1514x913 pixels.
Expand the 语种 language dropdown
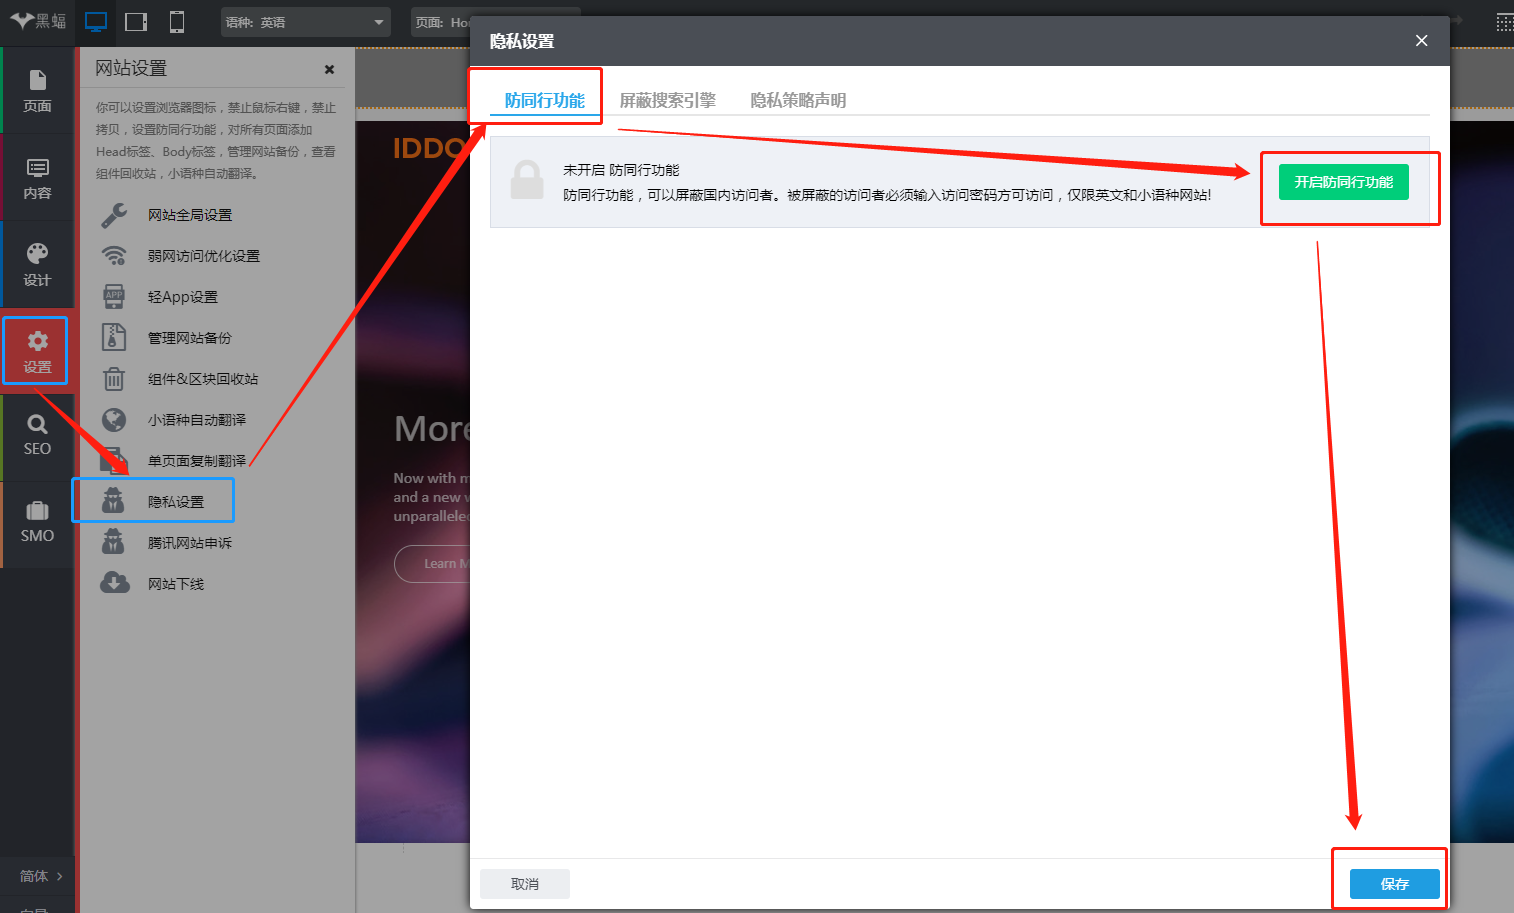pos(305,22)
